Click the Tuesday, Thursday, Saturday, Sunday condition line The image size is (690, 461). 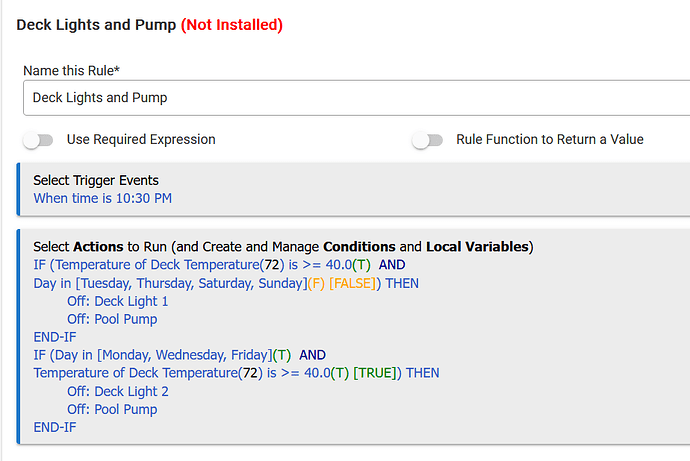[225, 283]
